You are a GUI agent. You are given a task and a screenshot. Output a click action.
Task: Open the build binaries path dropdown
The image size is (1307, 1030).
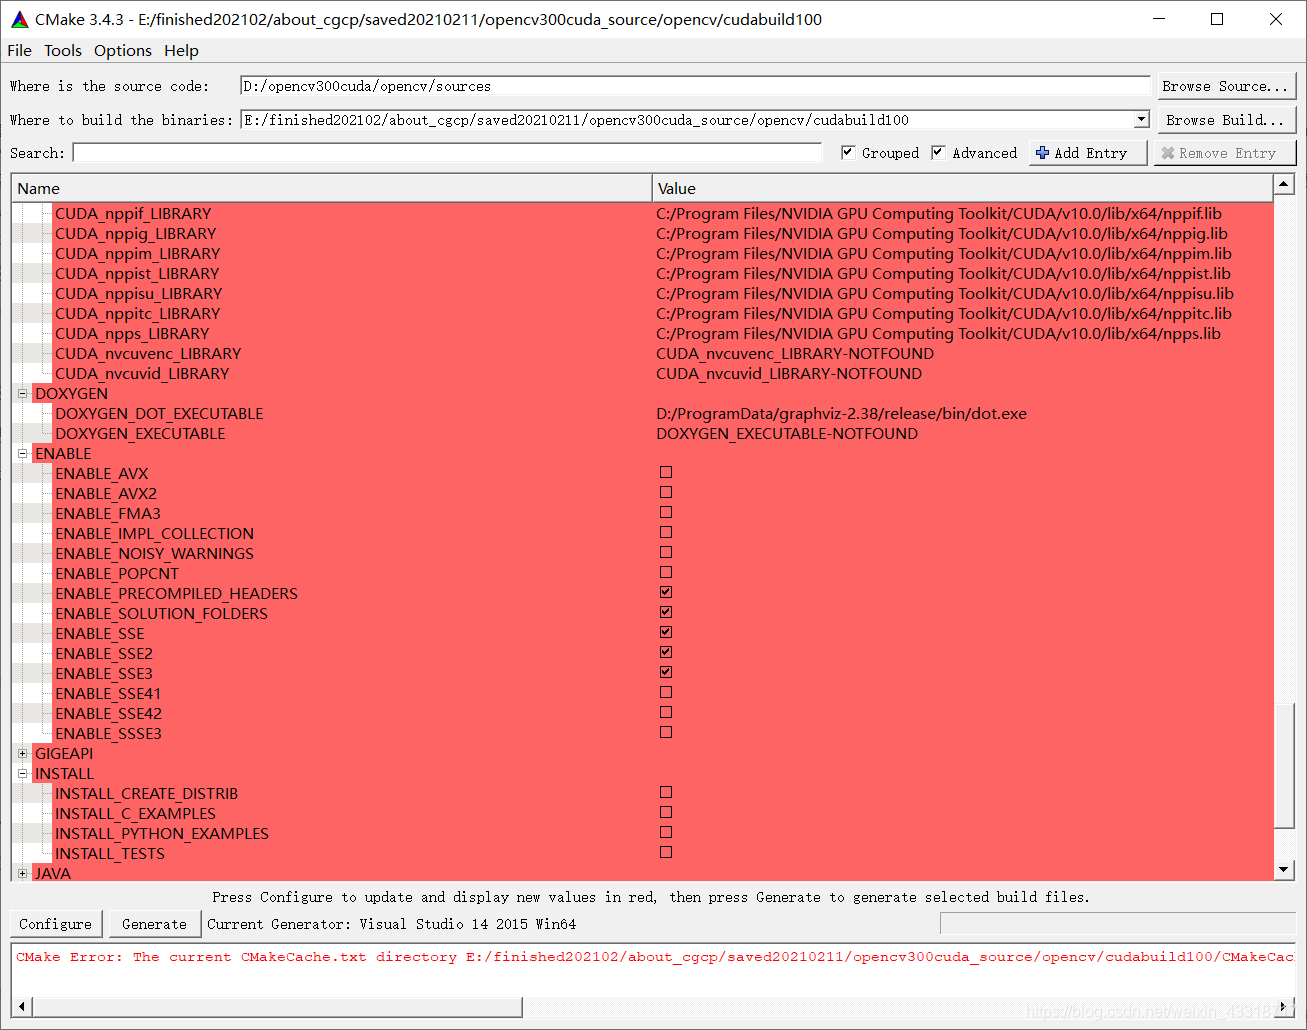pos(1141,120)
